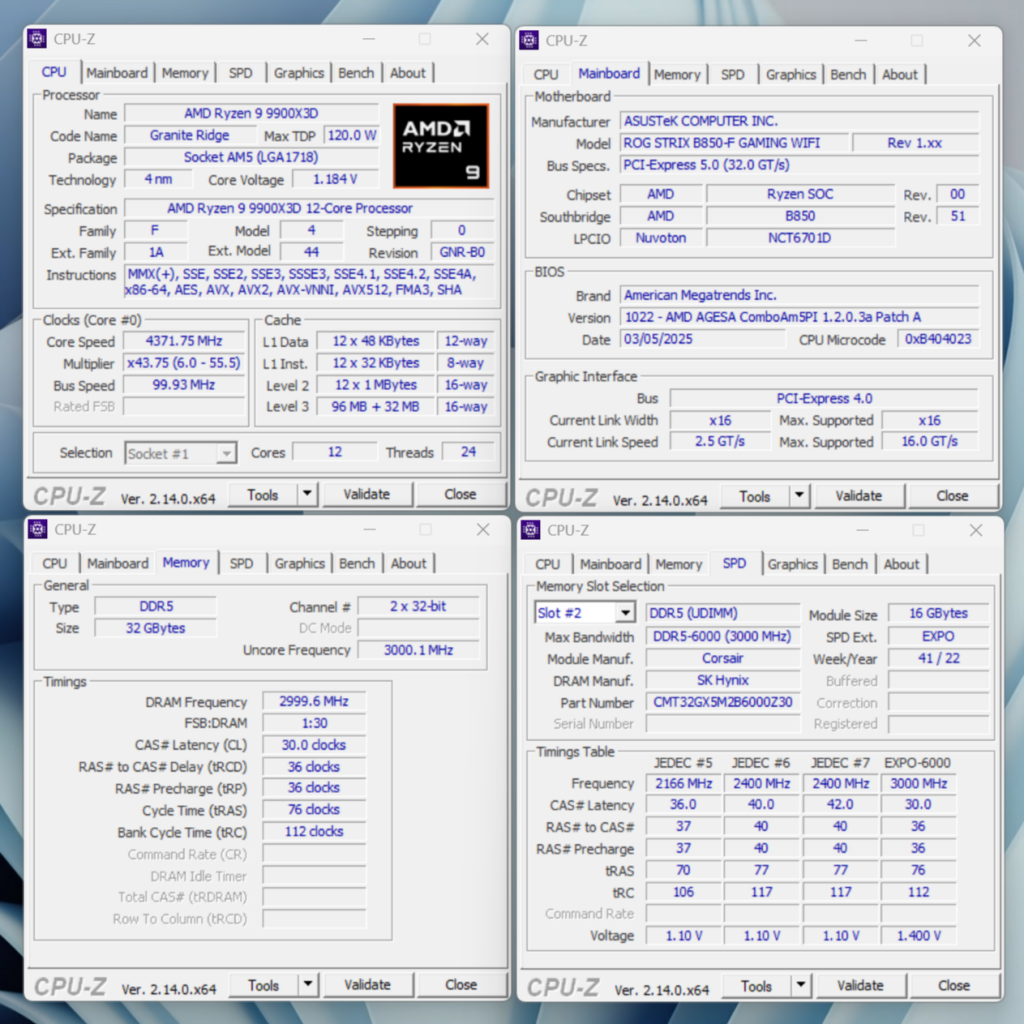Image resolution: width=1024 pixels, height=1024 pixels.
Task: Click the DRAM Frequency value 2999.6 MHz
Action: (x=314, y=701)
